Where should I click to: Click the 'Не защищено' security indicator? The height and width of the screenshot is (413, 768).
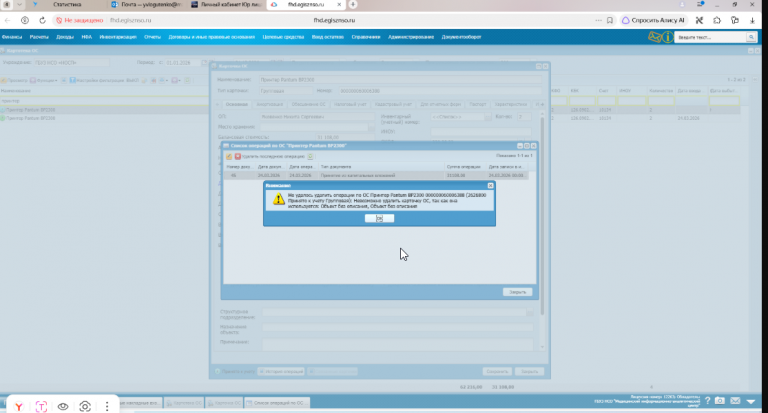79,21
